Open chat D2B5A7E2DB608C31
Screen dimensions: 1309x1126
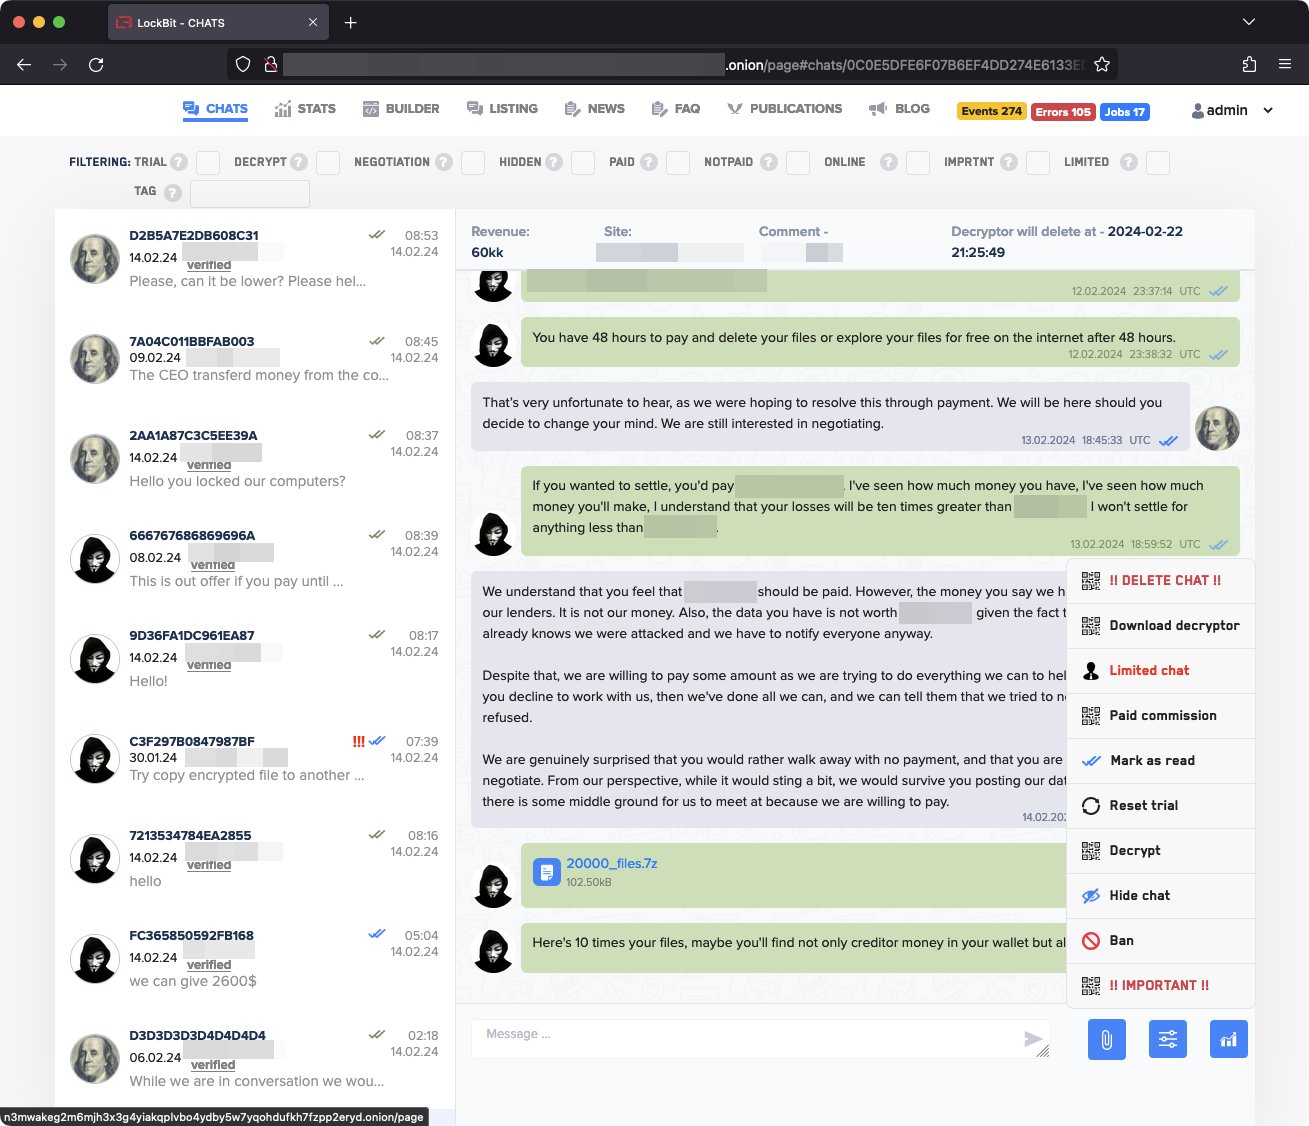(x=255, y=258)
